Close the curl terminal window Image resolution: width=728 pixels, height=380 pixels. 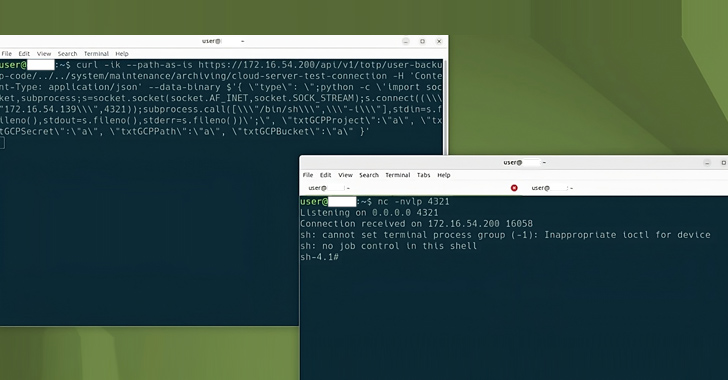[x=439, y=41]
